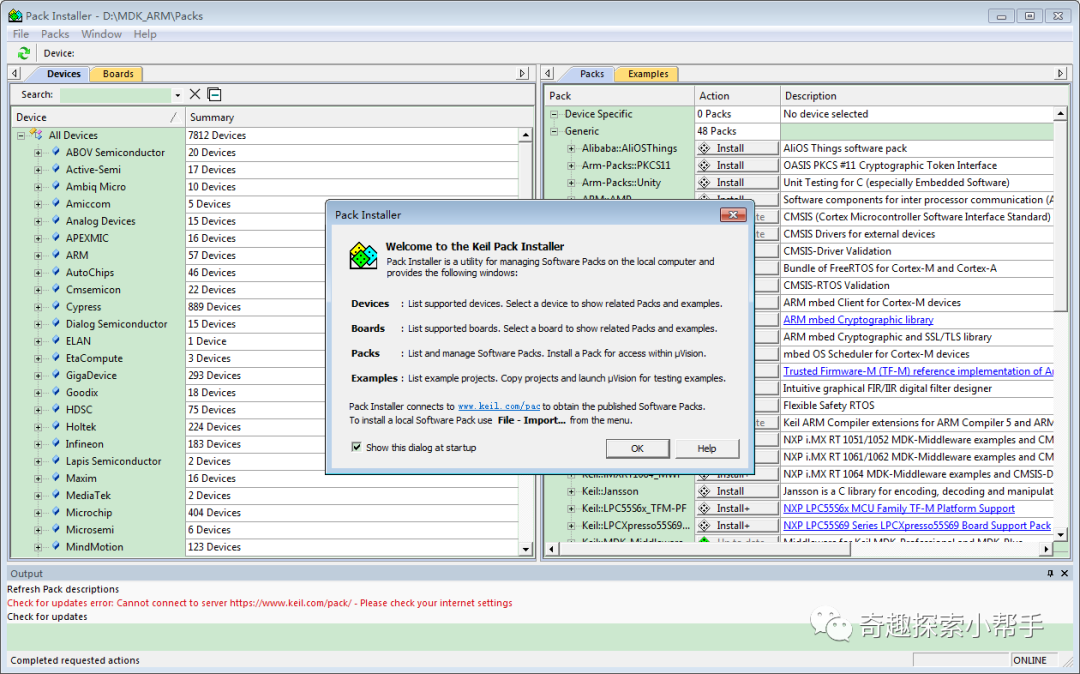Click the Keil Pack Installer dialog logo
The width and height of the screenshot is (1080, 674).
[363, 255]
